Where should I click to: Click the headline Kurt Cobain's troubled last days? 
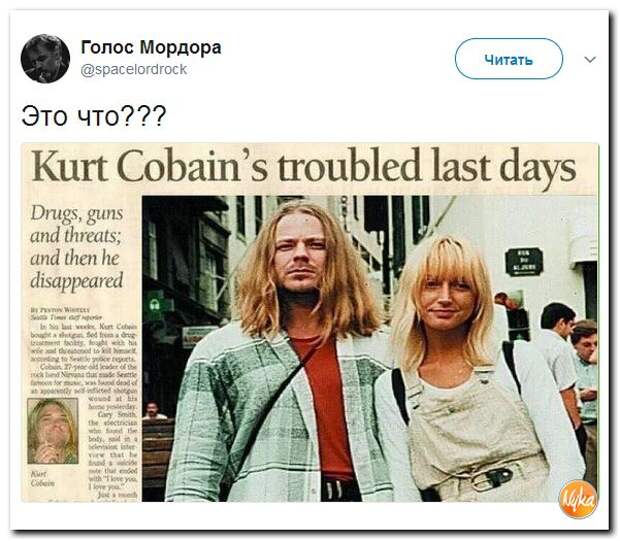pos(303,165)
